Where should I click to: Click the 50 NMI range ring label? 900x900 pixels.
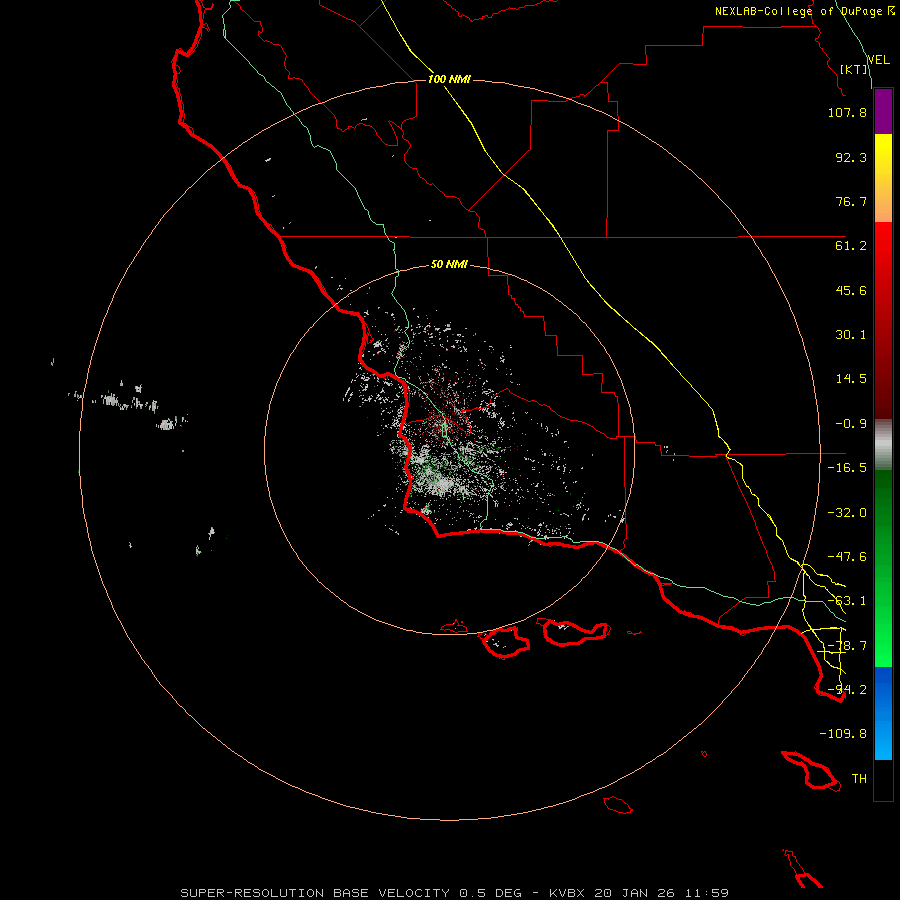(449, 265)
